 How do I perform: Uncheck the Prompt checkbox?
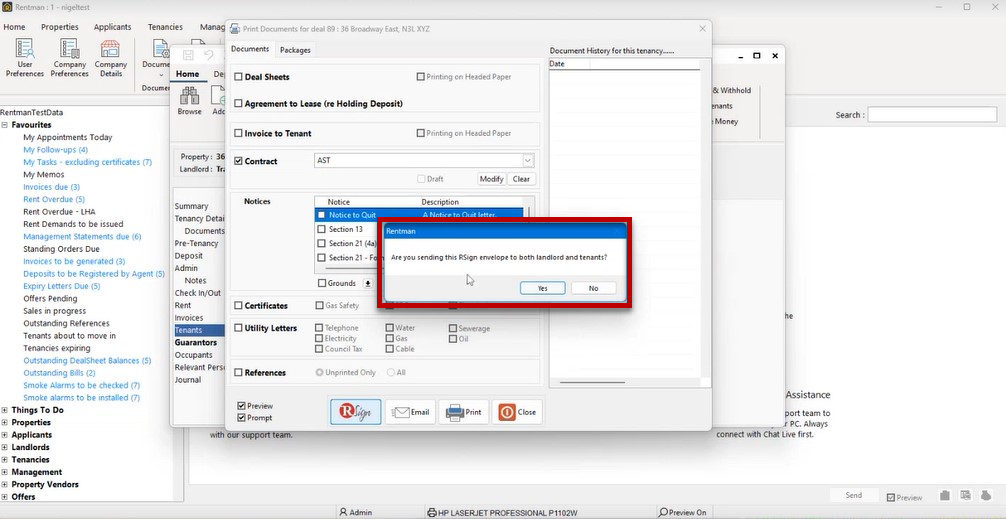(241, 418)
